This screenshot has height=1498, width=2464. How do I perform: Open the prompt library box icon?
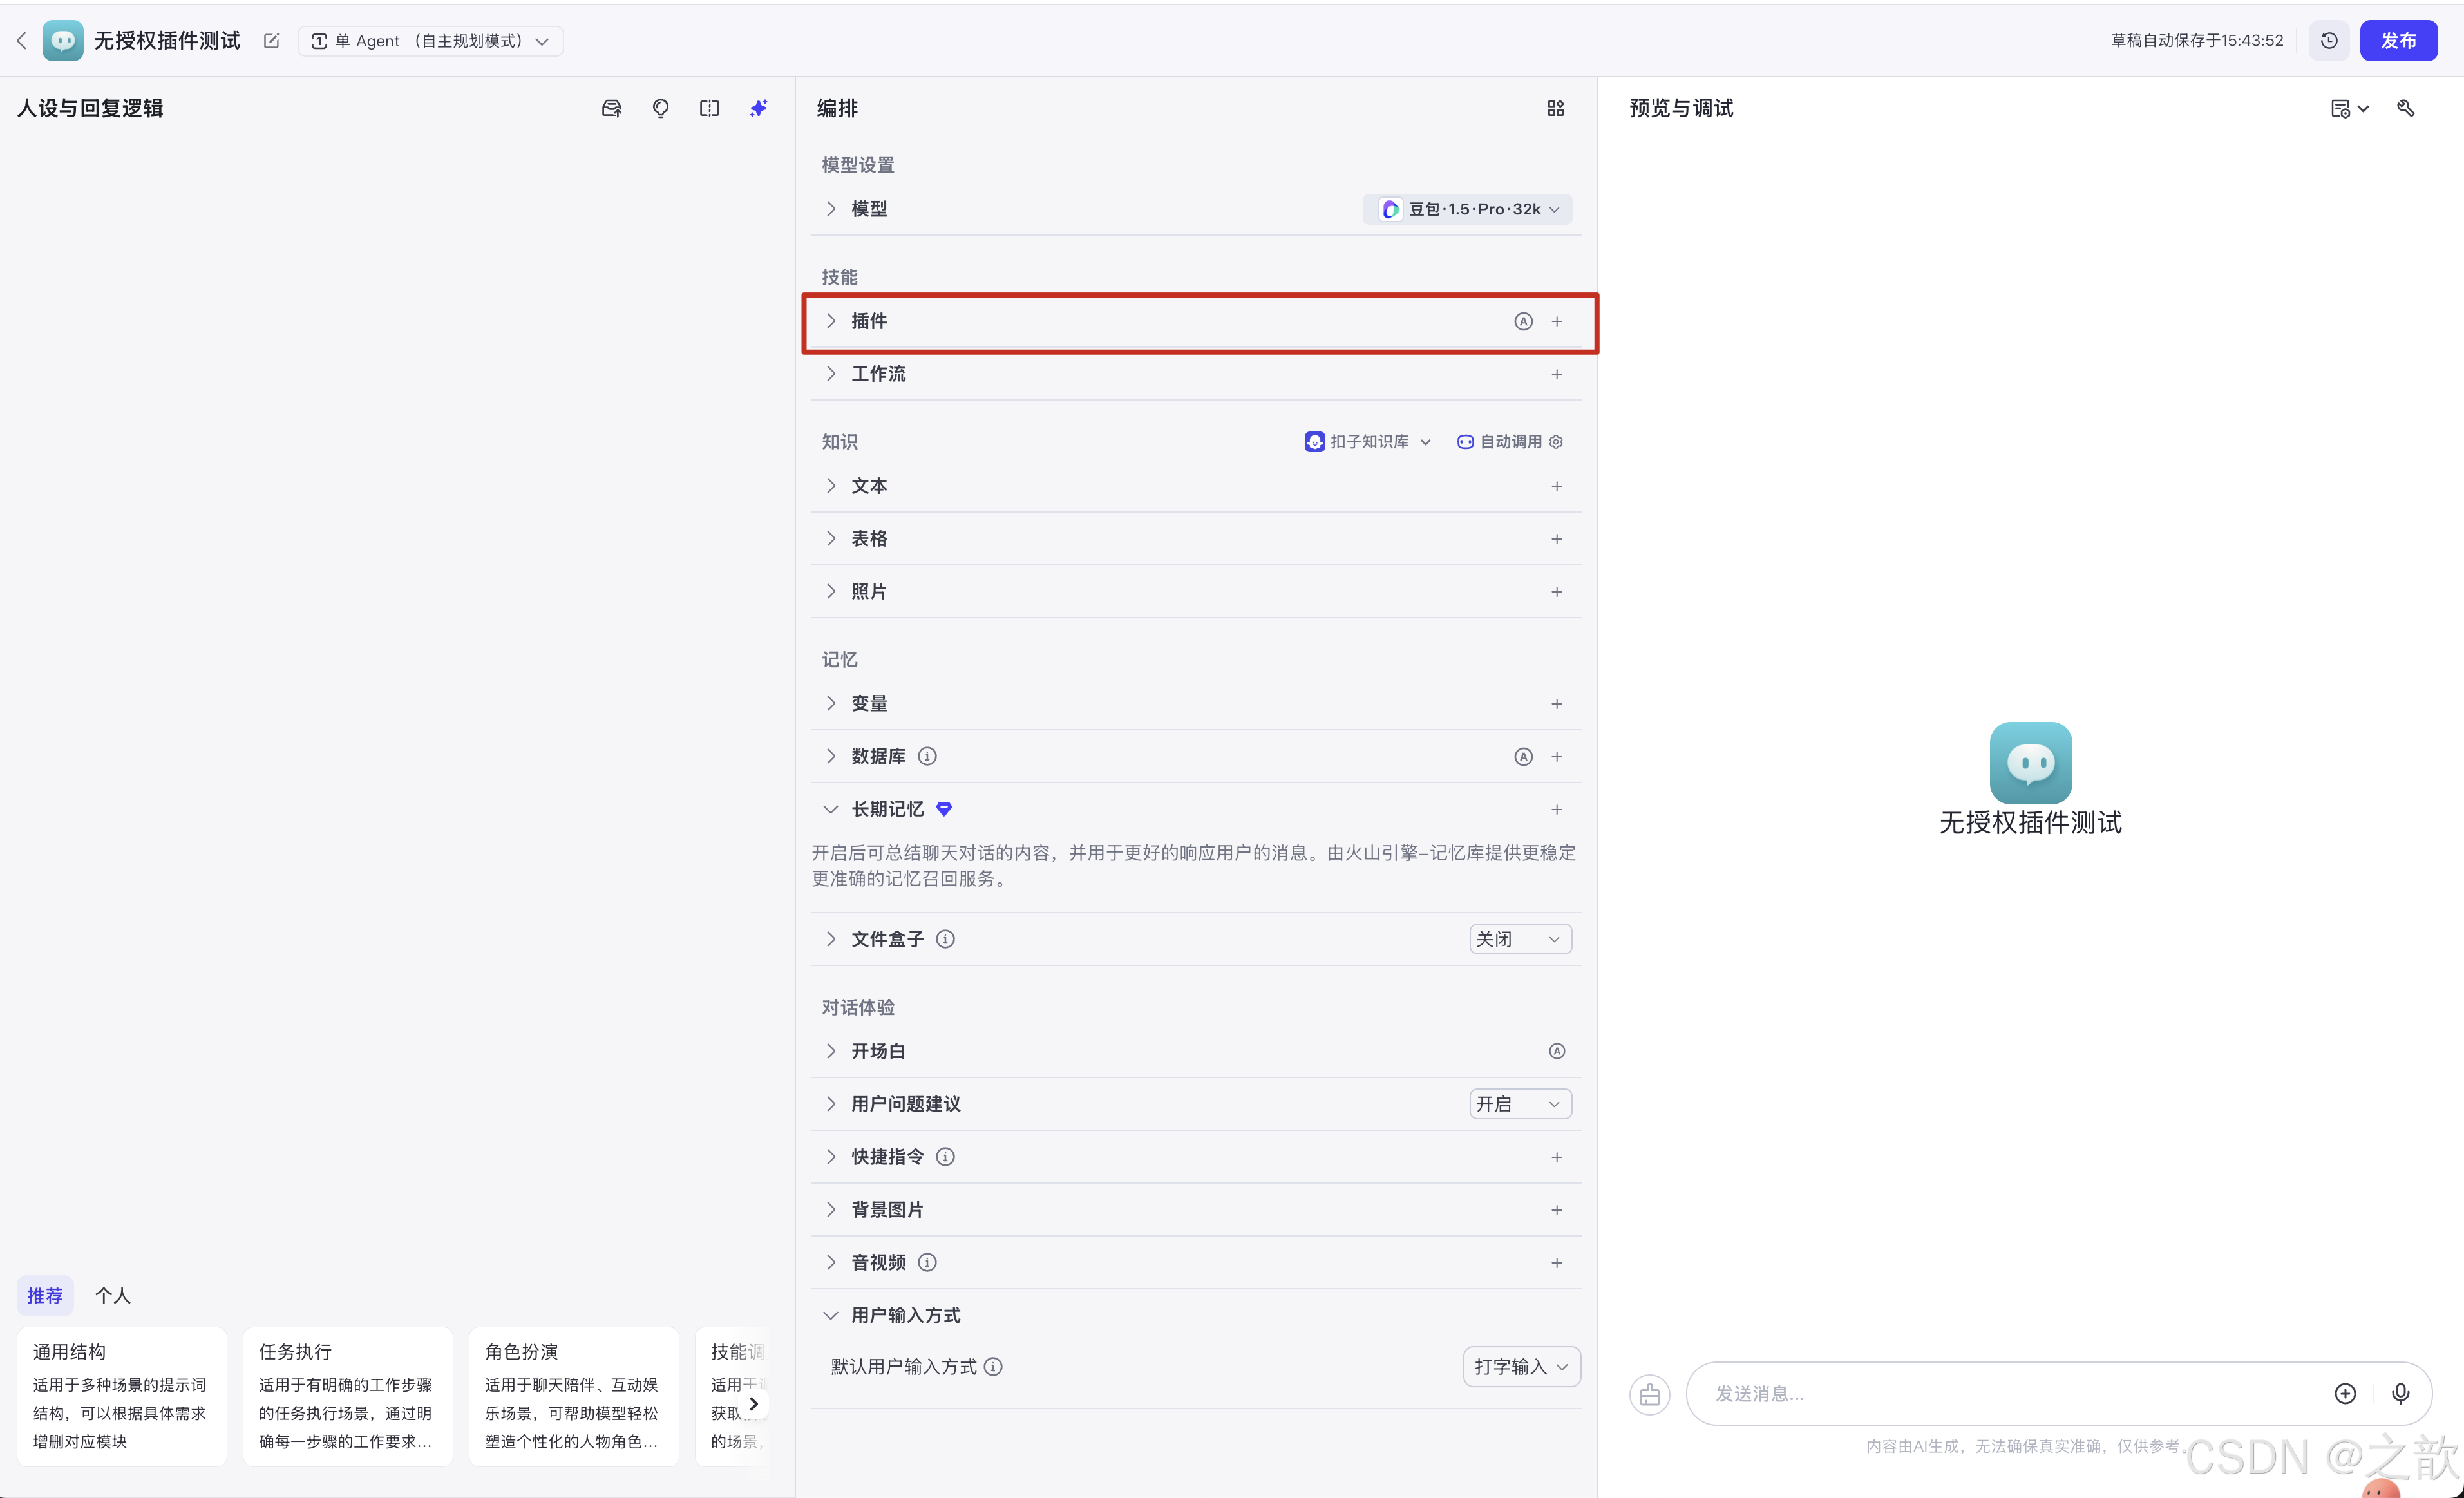click(x=611, y=108)
